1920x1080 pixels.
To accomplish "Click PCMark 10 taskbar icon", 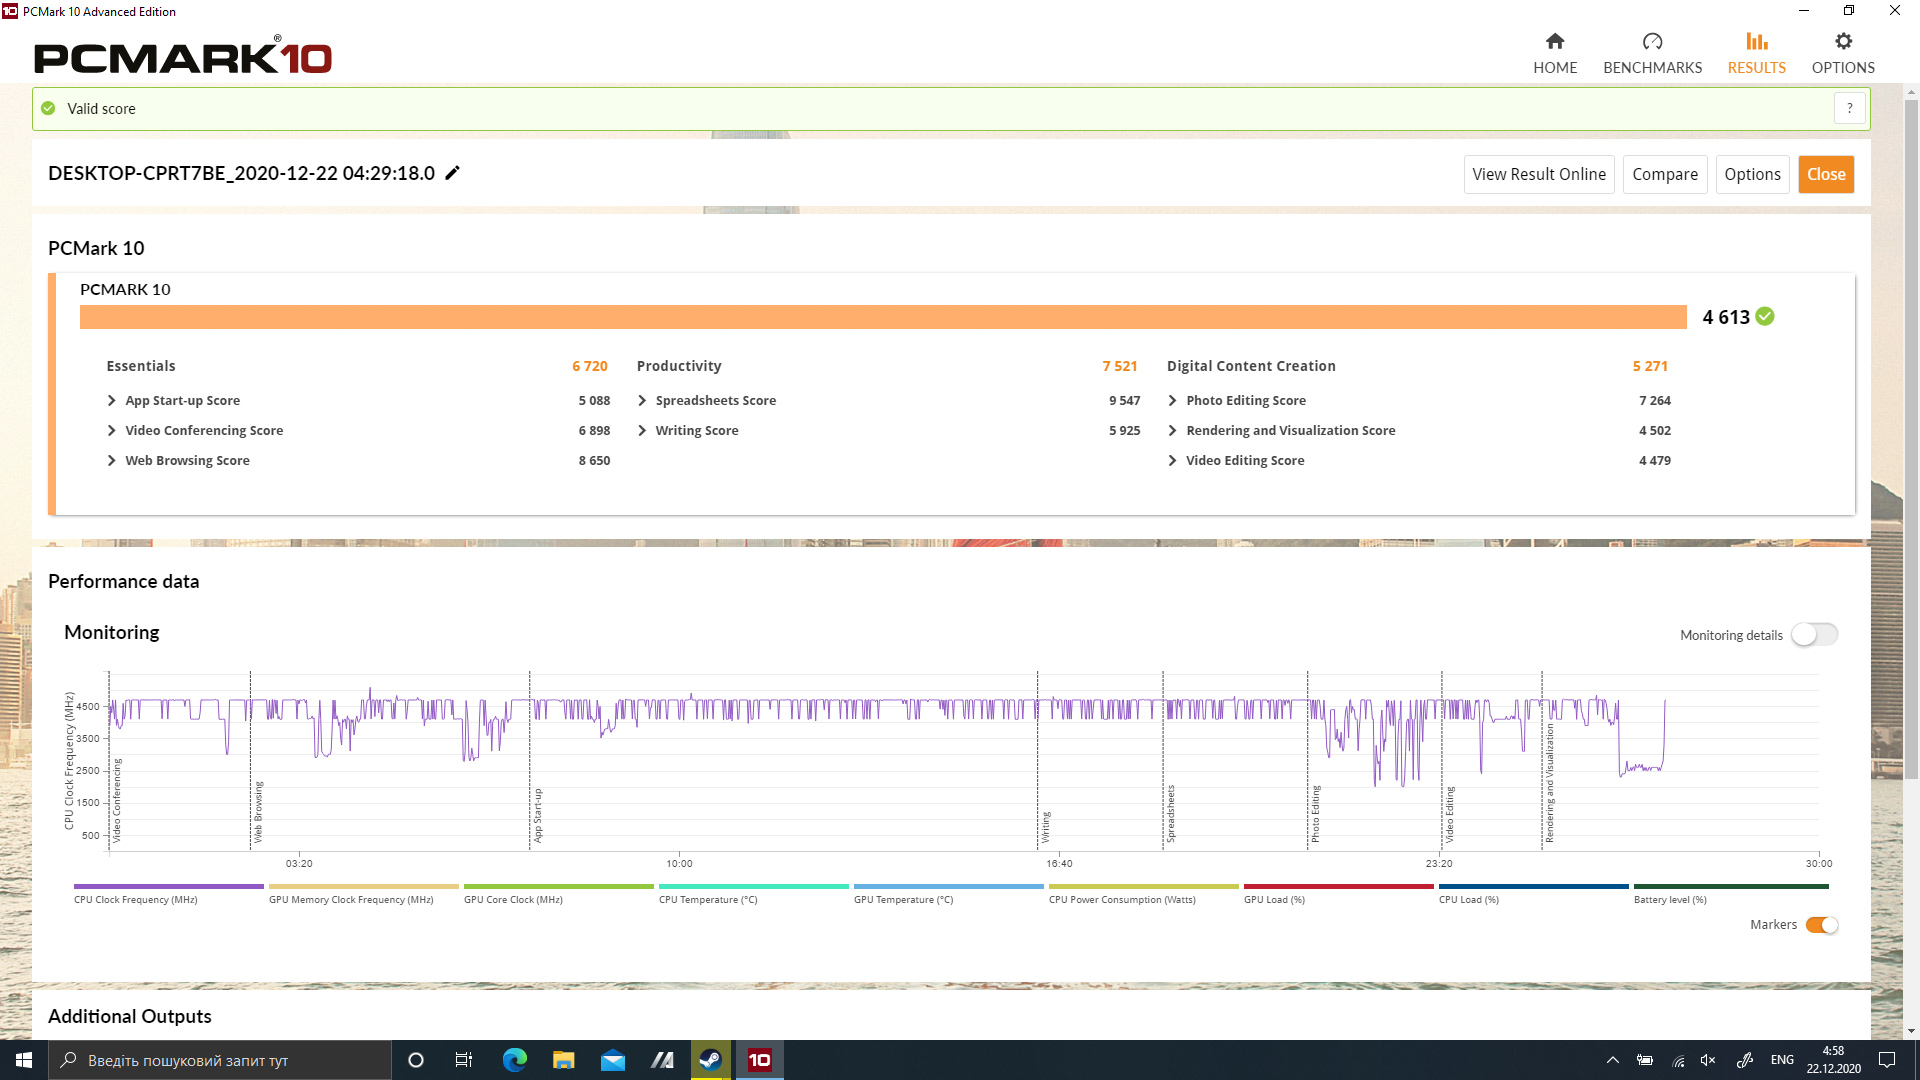I will [x=760, y=1060].
